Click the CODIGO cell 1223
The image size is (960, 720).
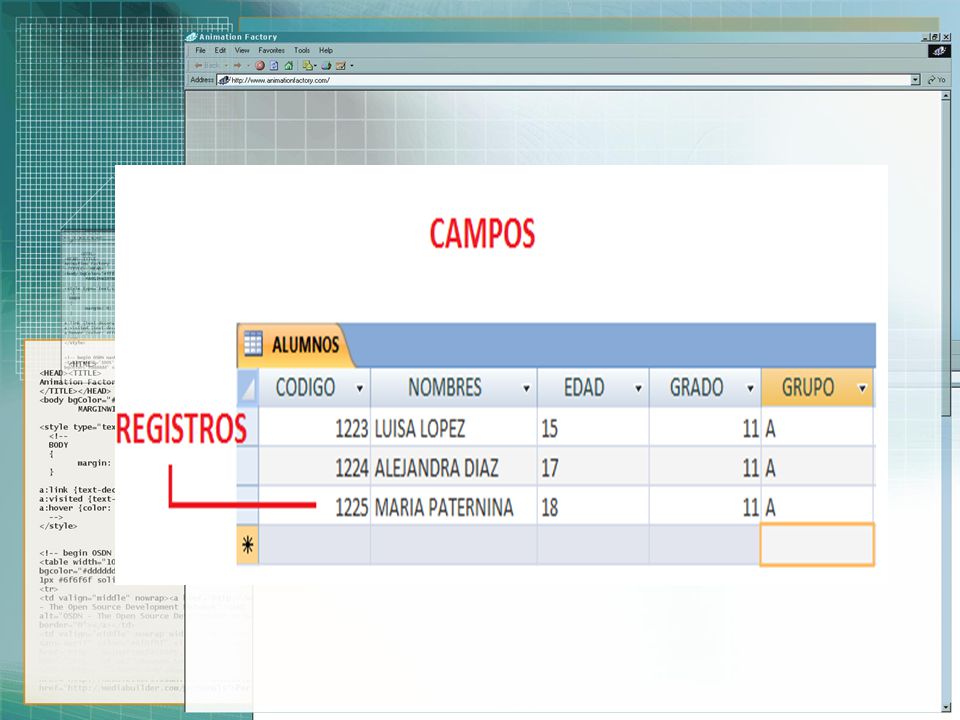point(314,427)
